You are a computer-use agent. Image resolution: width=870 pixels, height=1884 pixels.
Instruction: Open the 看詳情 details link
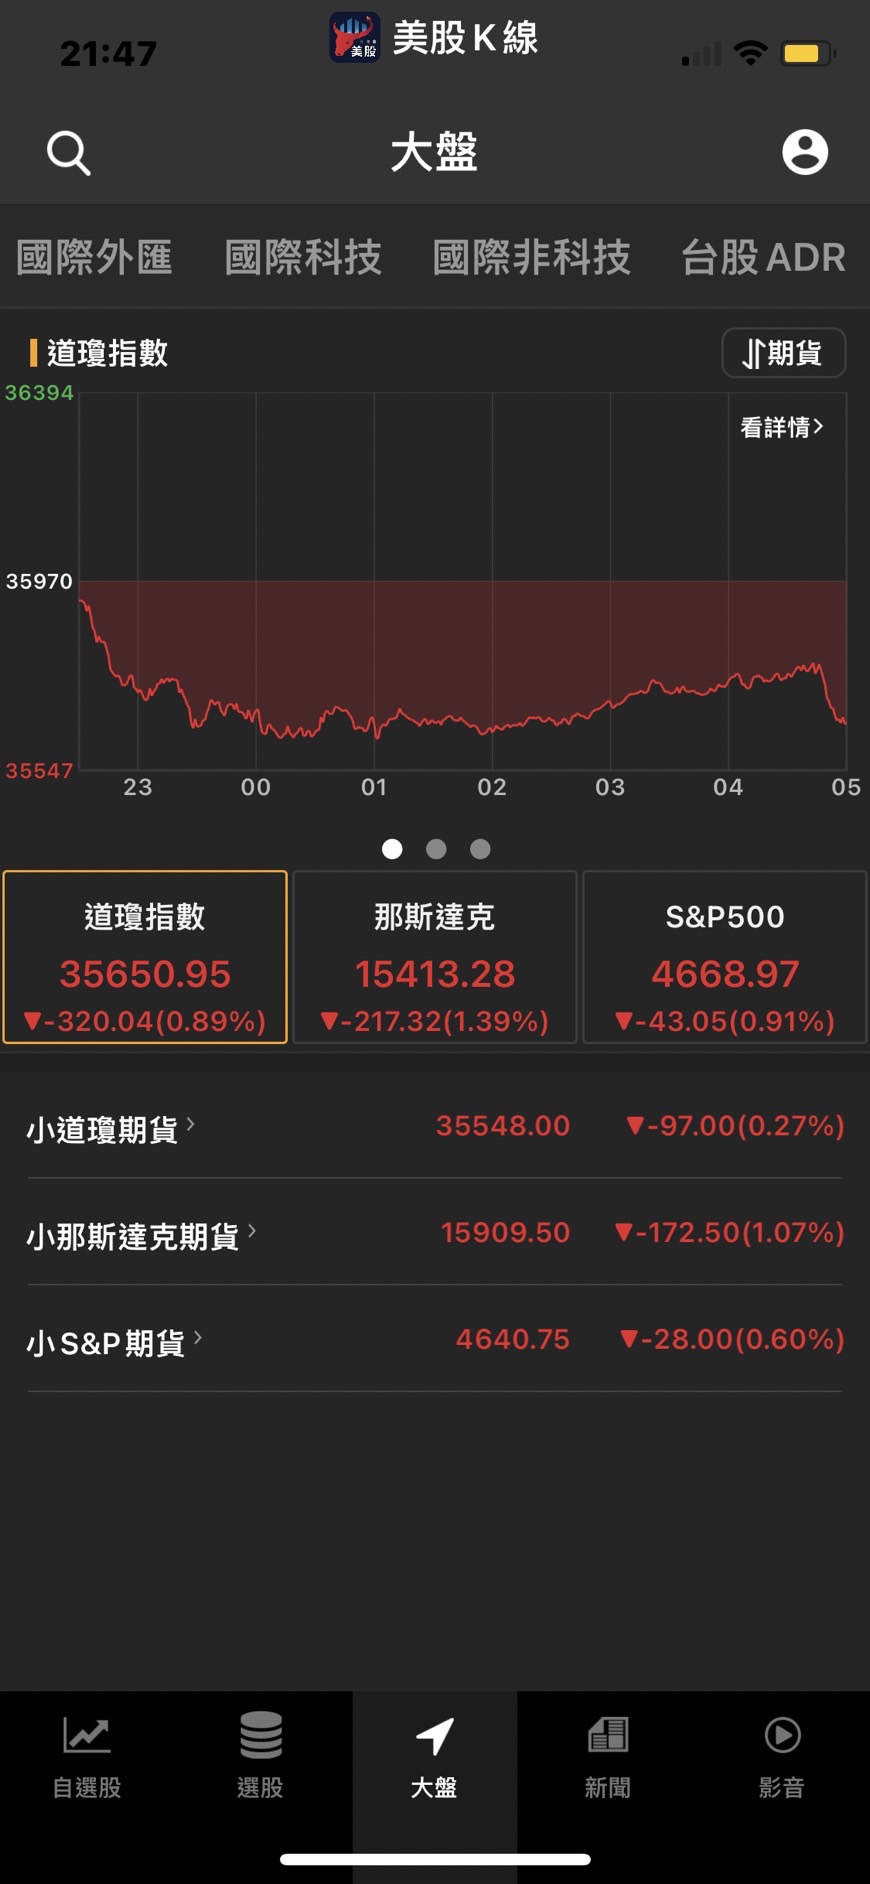pos(781,427)
